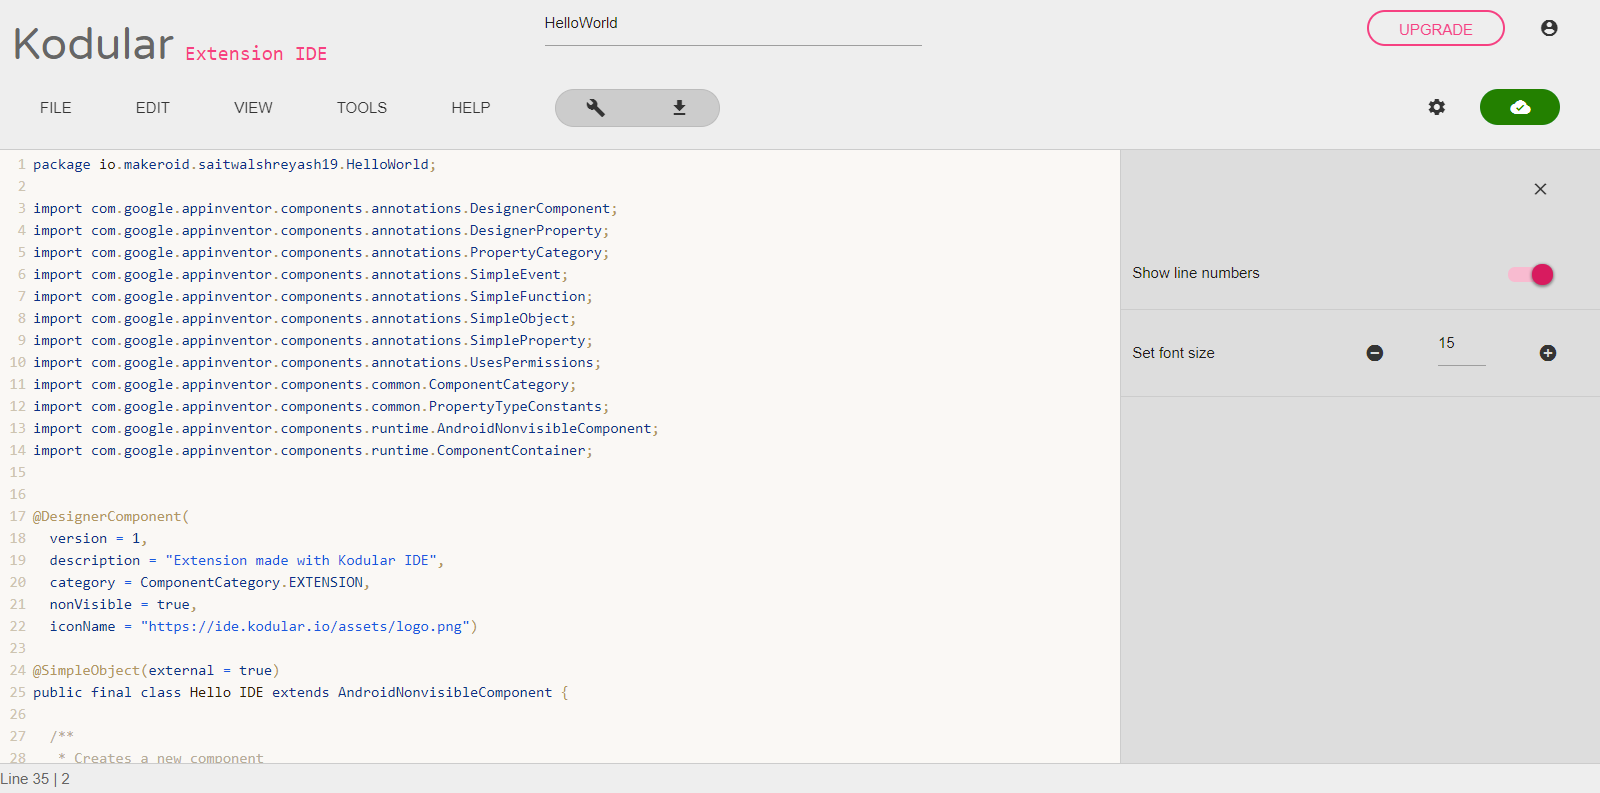The image size is (1600, 793).
Task: Click the Kodular logo
Action: [x=94, y=44]
